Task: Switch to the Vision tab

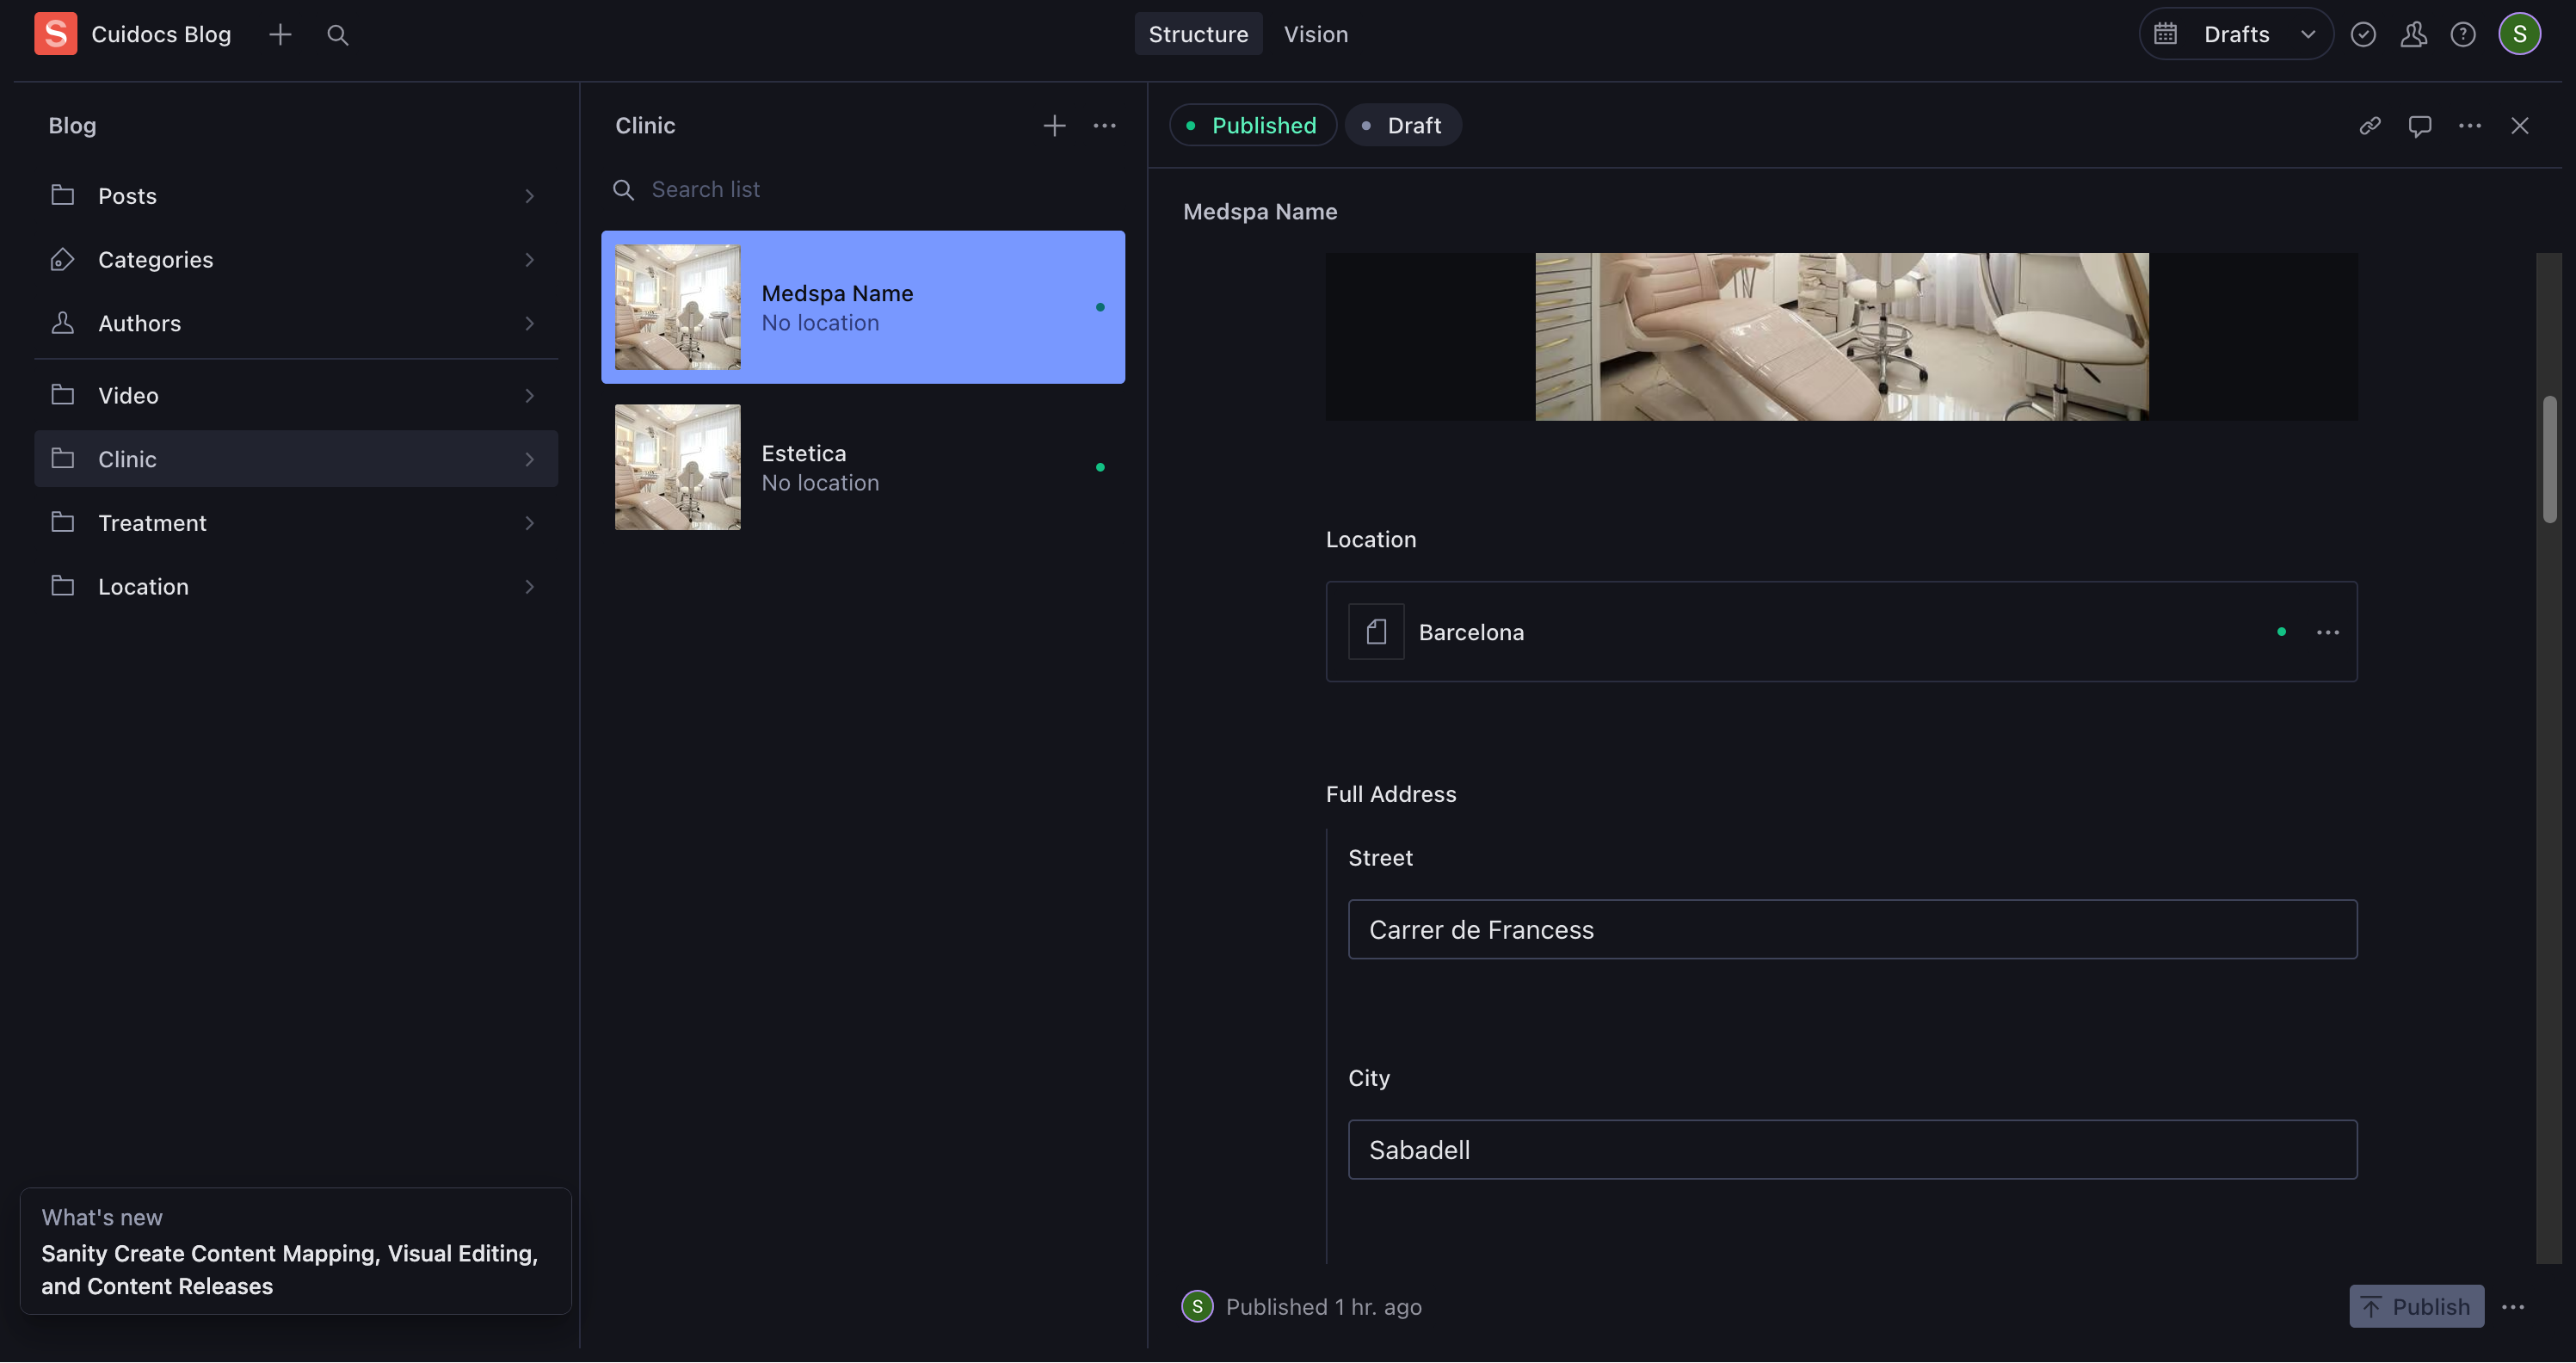Action: [1315, 35]
